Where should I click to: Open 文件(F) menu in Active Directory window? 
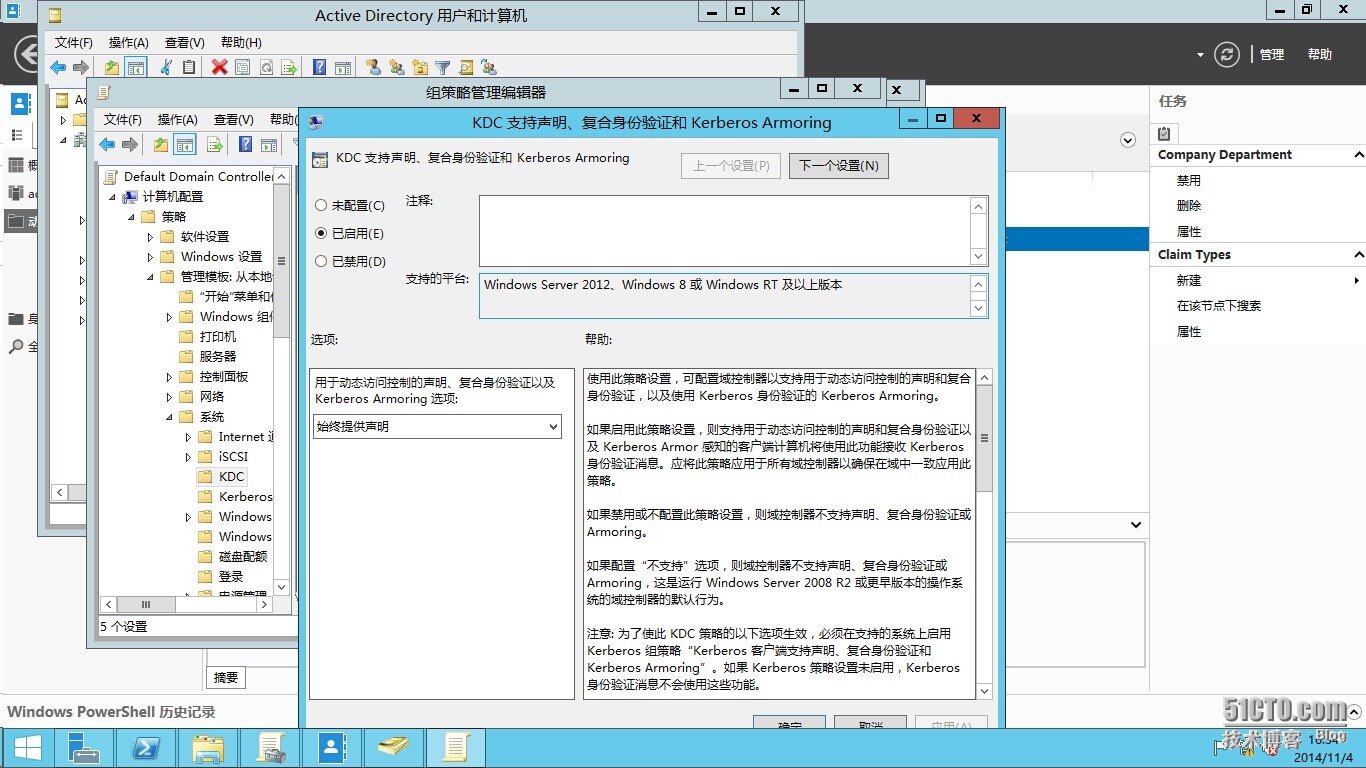tap(74, 42)
